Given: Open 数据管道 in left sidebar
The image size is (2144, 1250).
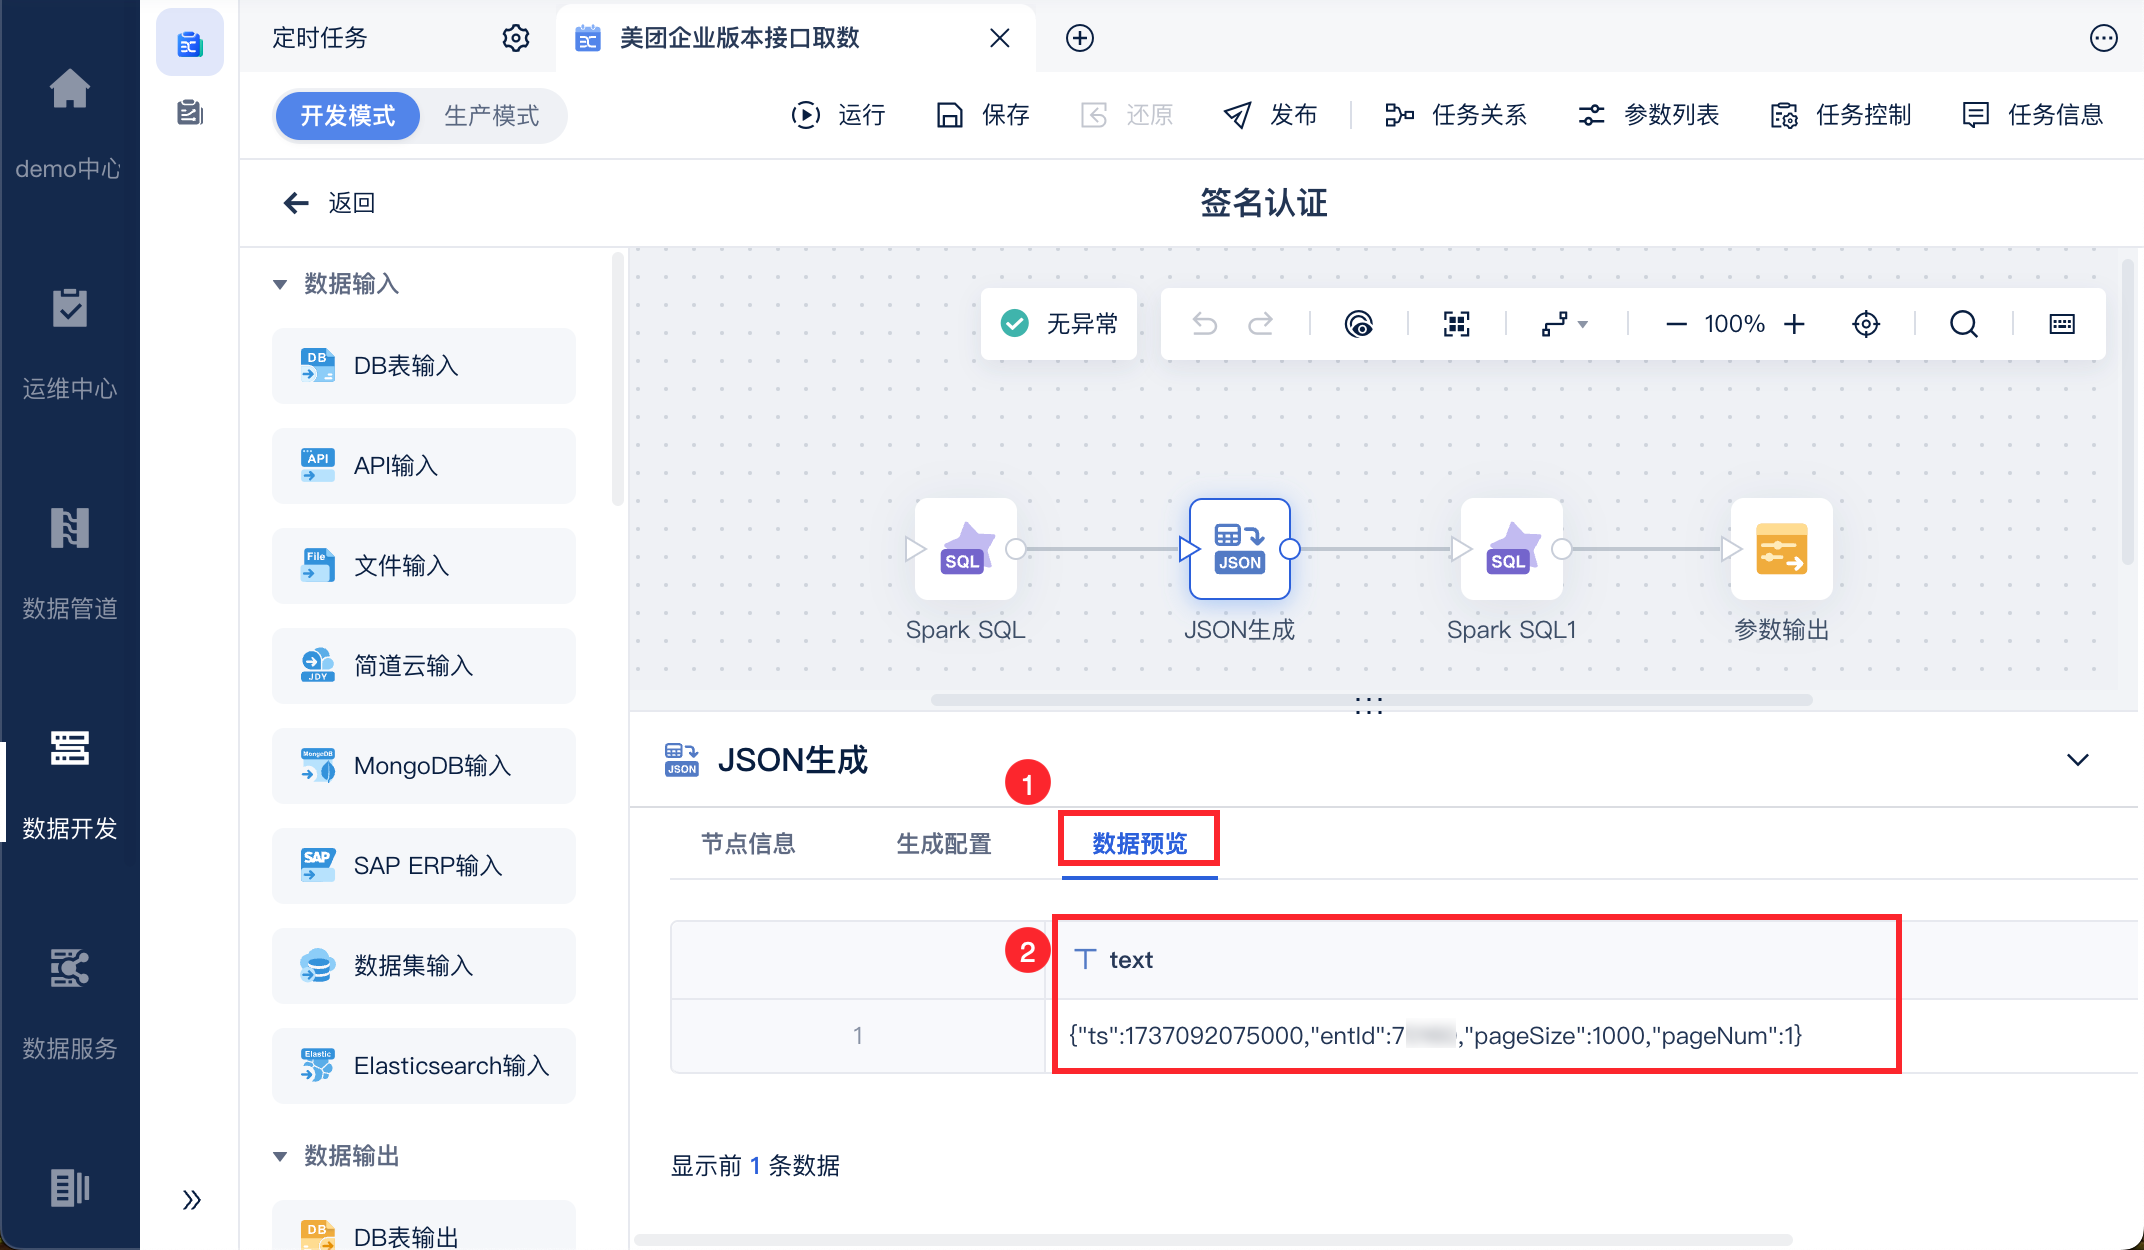Looking at the screenshot, I should 70,560.
